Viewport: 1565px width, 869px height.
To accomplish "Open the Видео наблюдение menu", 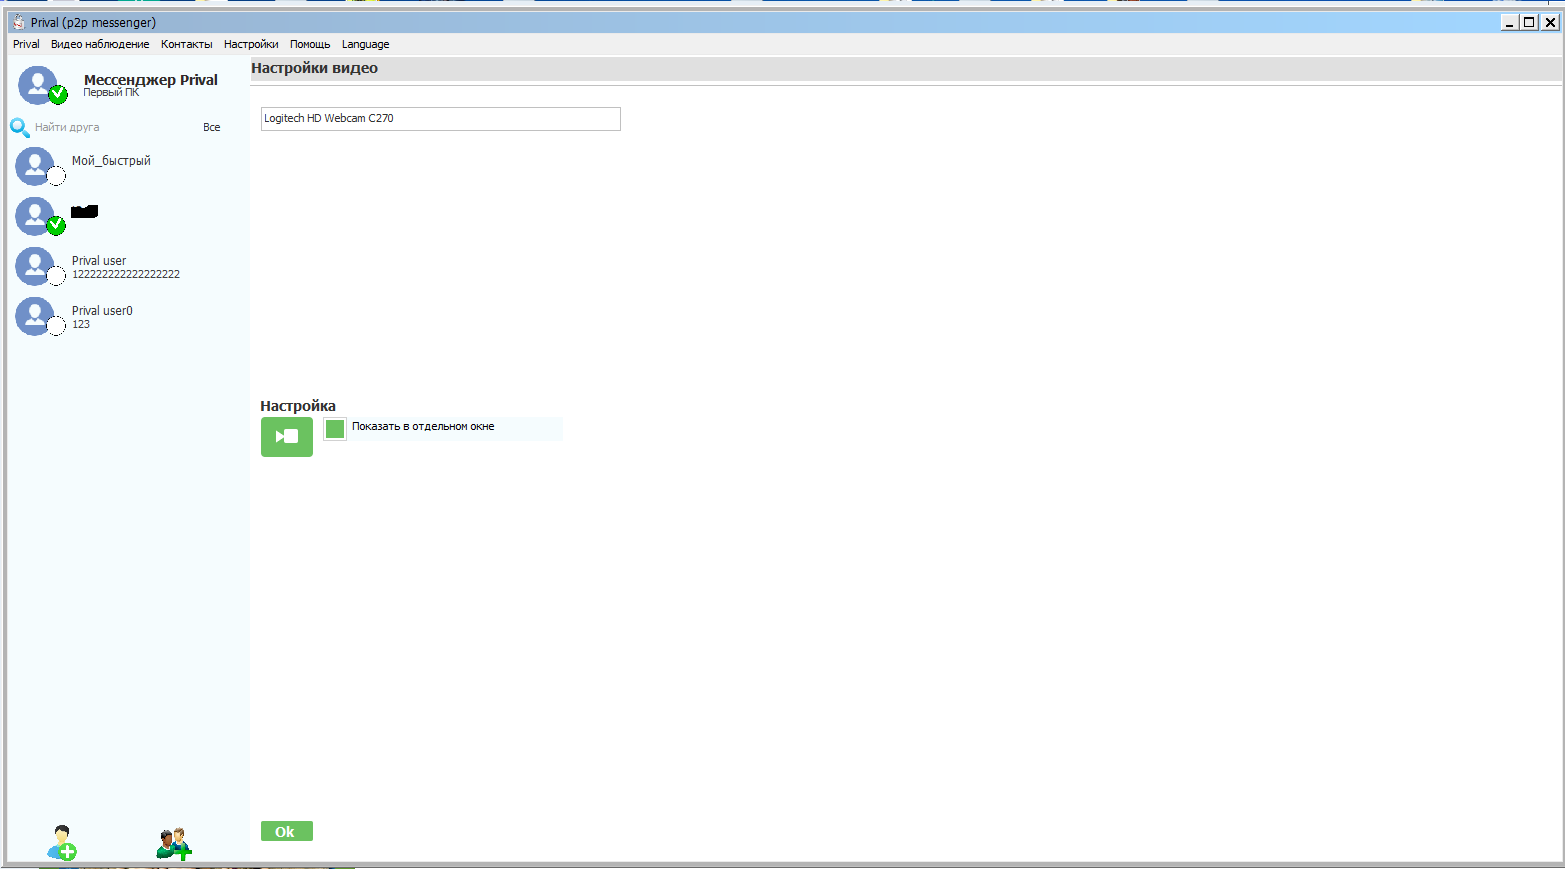I will pos(100,44).
